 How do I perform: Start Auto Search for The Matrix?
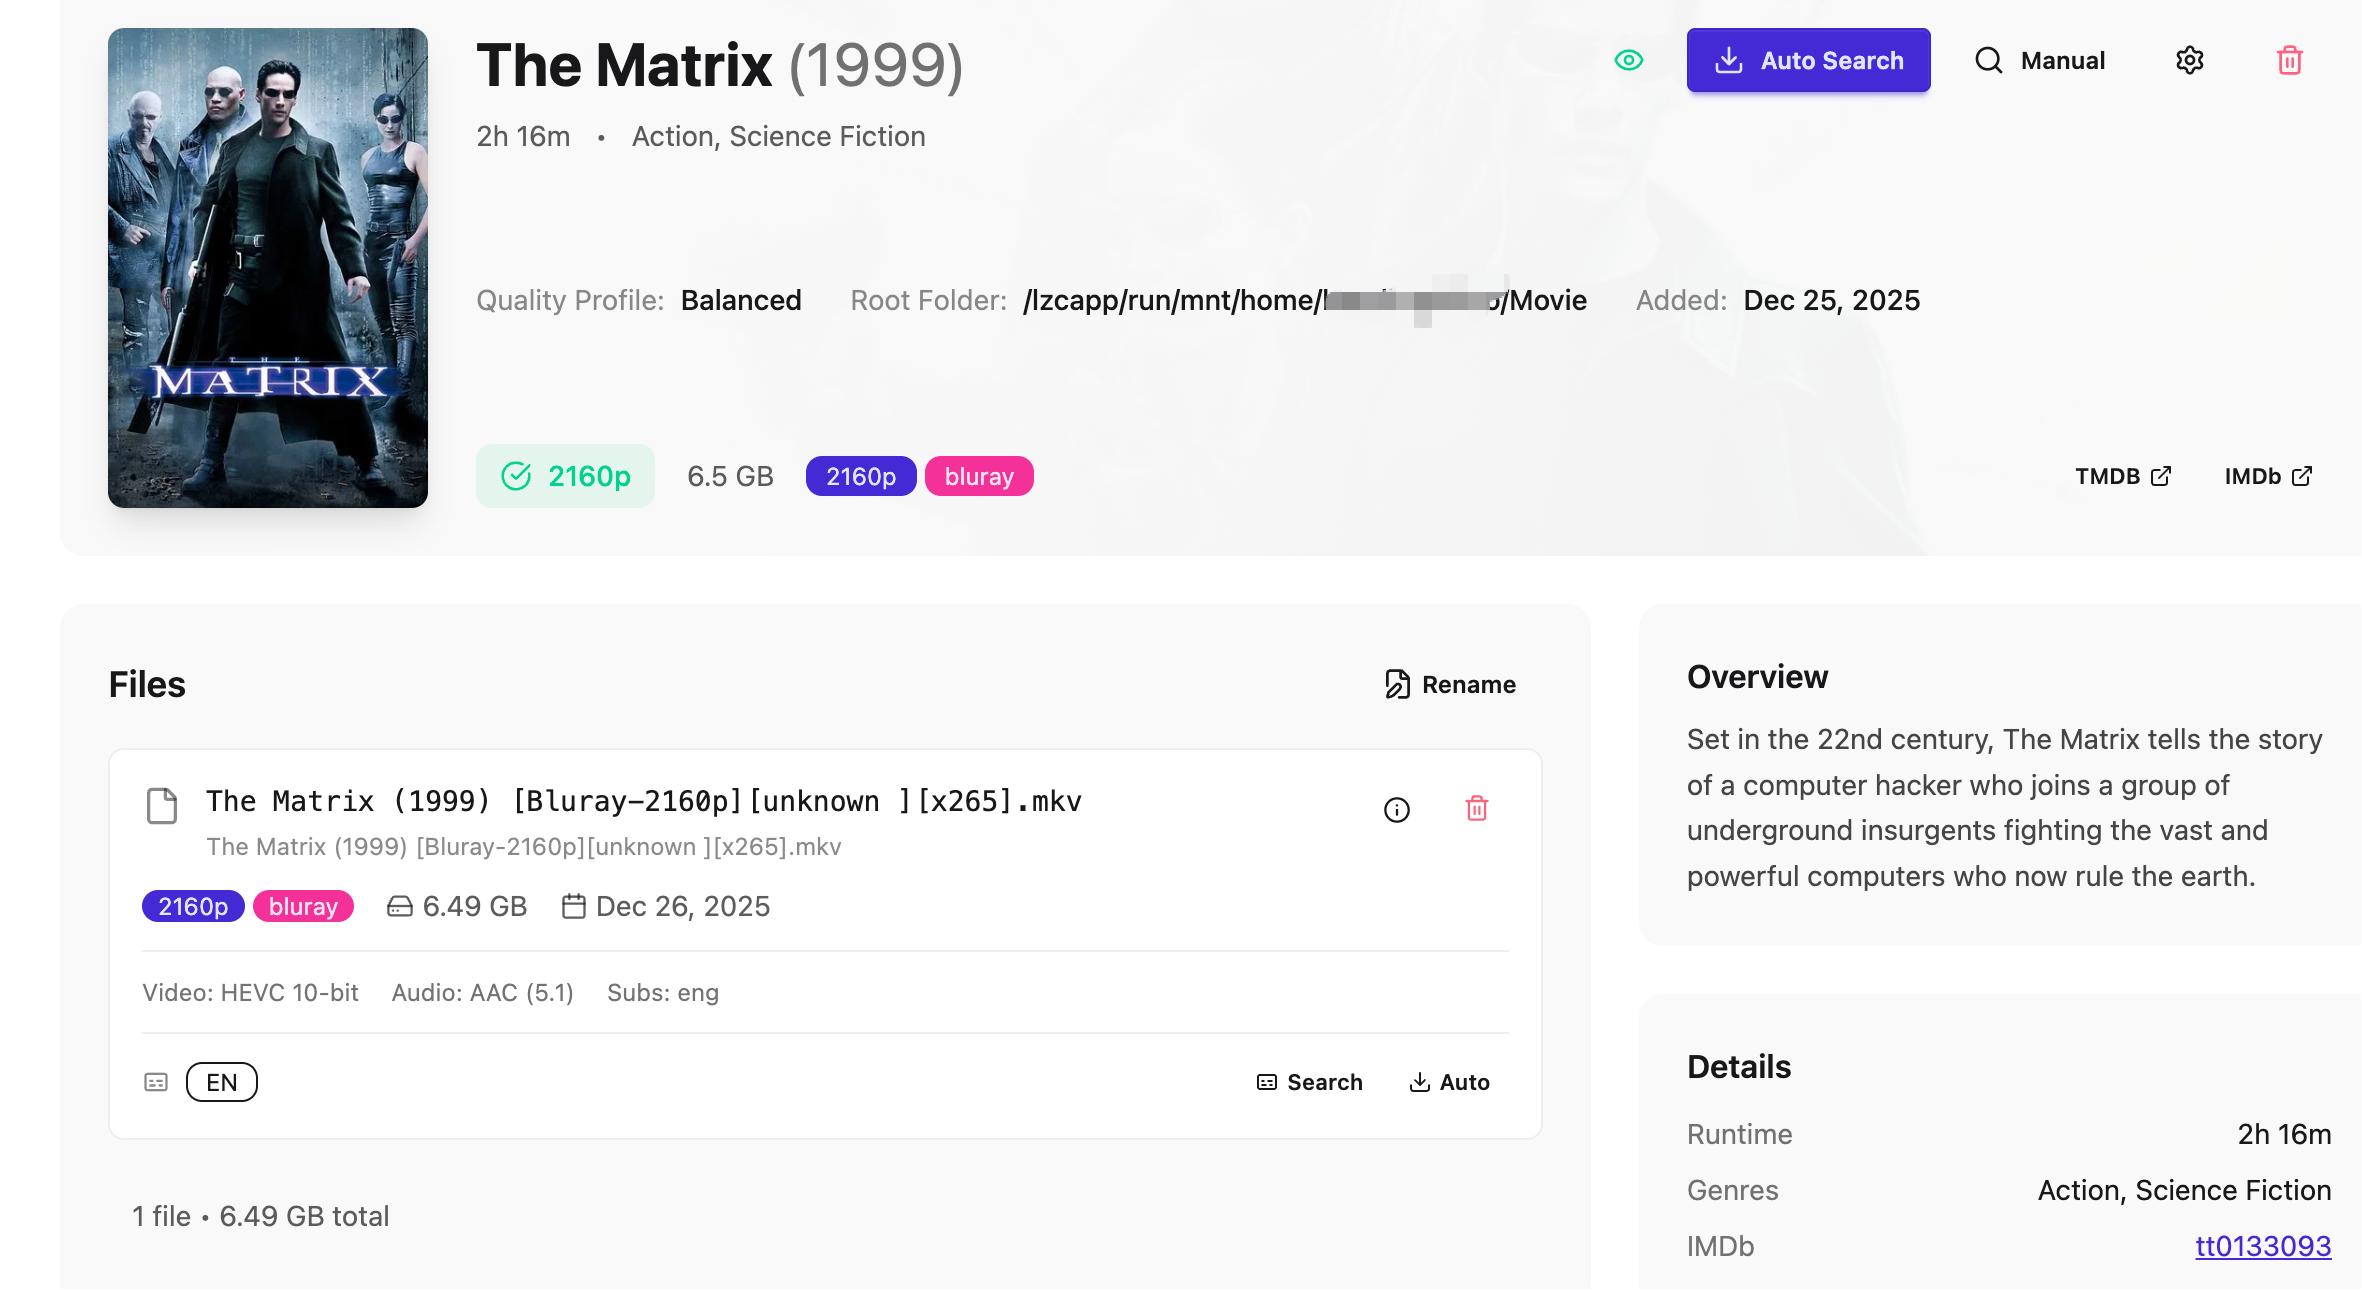point(1808,60)
